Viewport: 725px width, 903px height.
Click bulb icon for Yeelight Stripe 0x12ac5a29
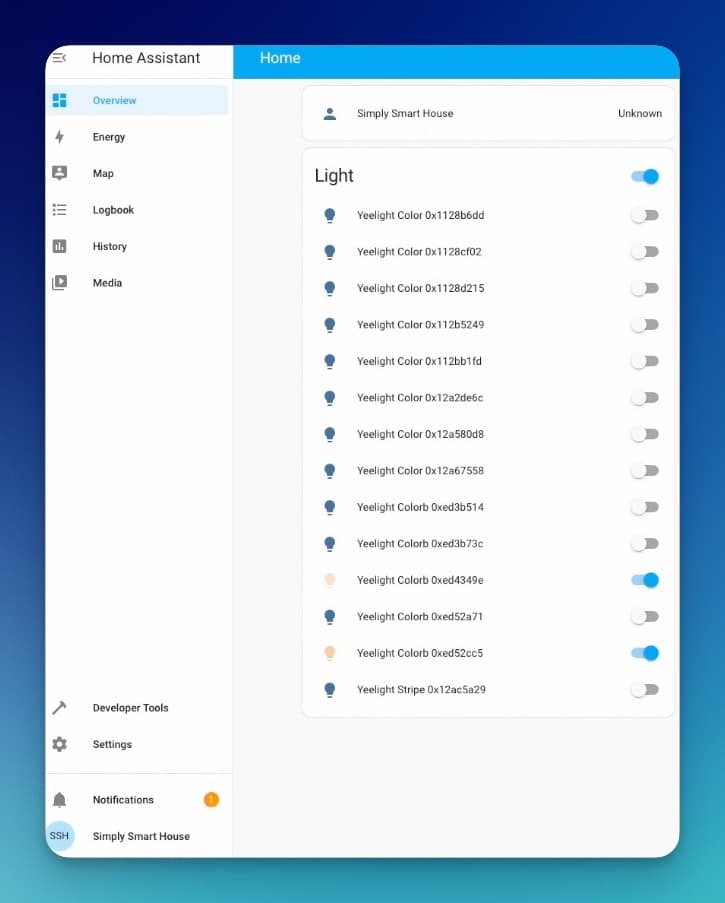pos(330,690)
